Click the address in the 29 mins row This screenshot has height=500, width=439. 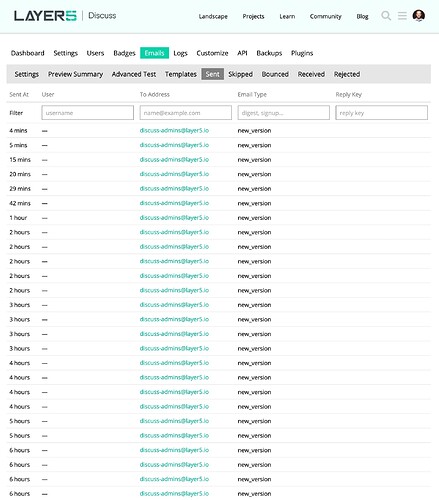[174, 188]
